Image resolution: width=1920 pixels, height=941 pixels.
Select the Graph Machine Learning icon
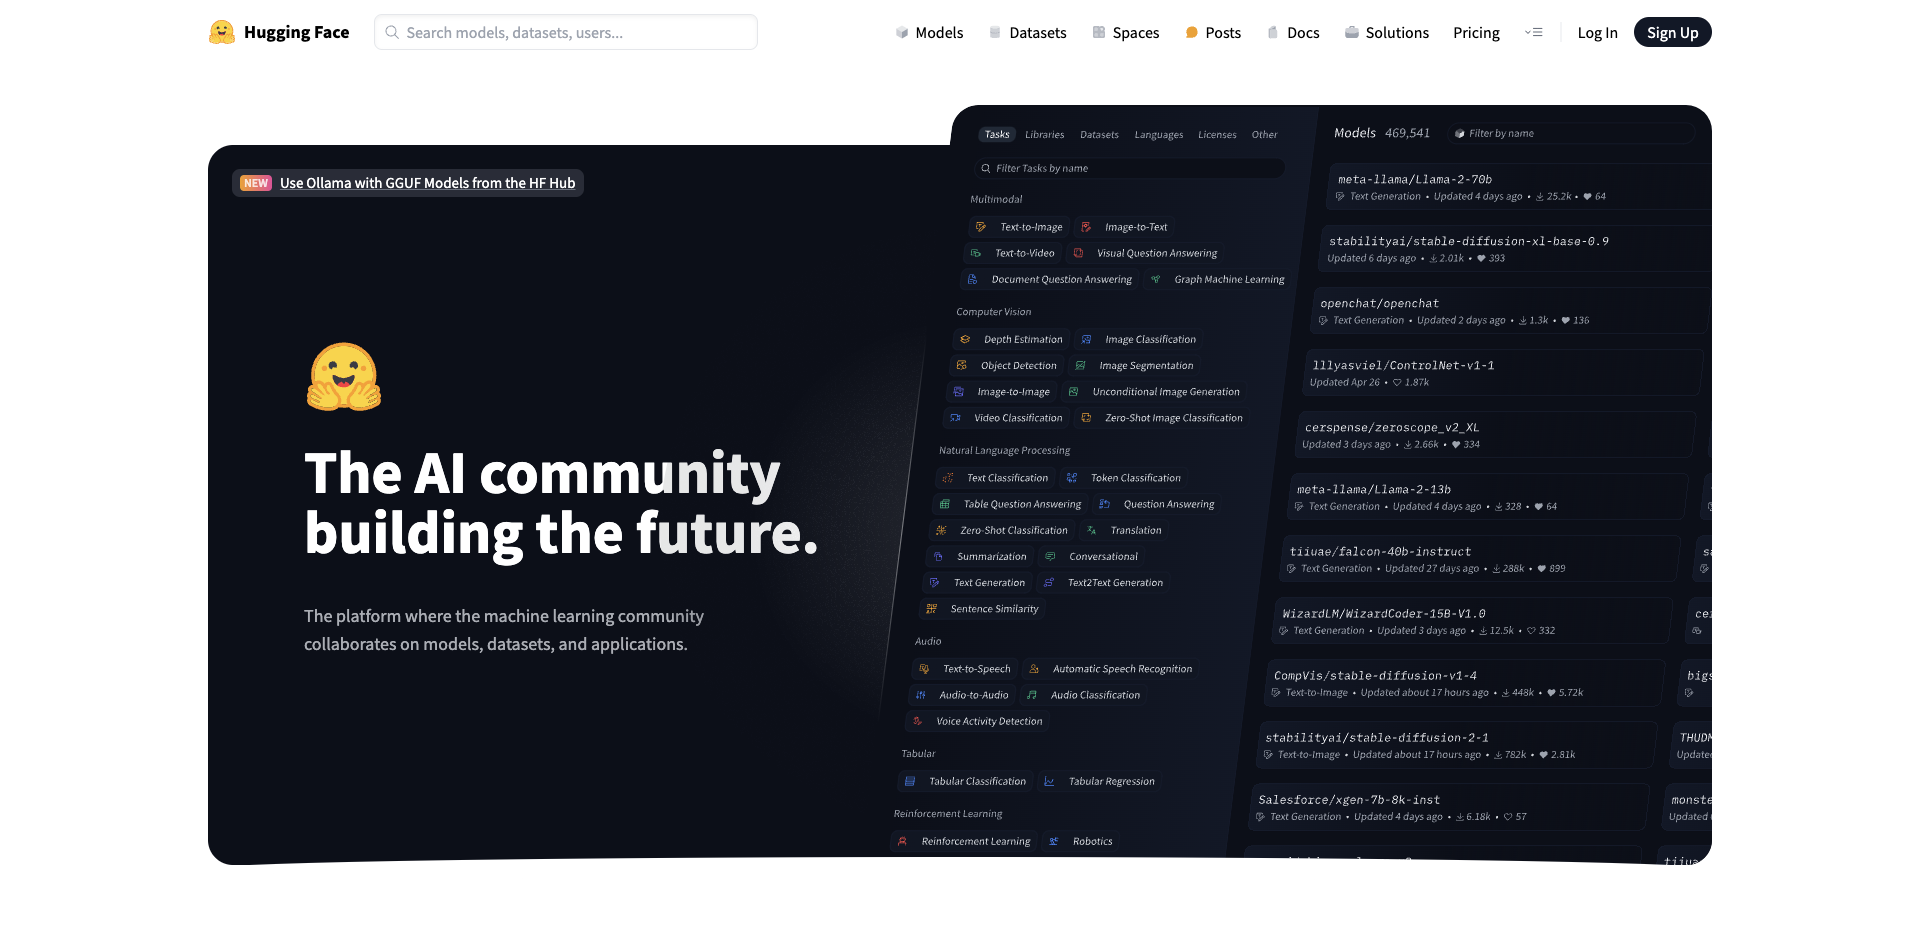pyautogui.click(x=1155, y=279)
